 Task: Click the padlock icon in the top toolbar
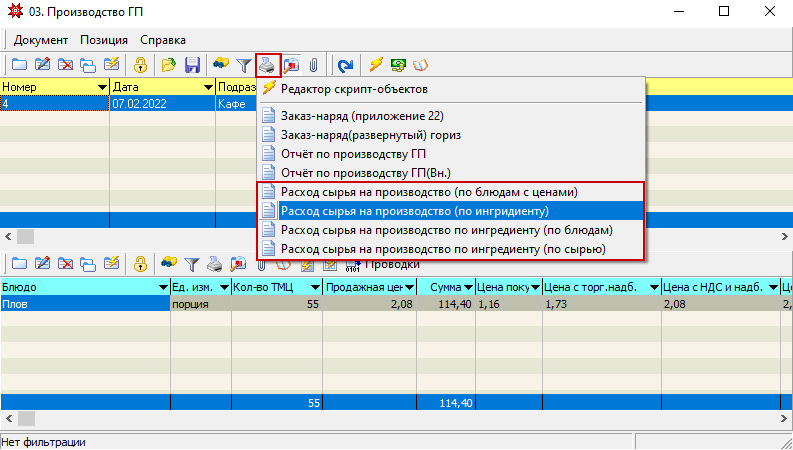141,65
